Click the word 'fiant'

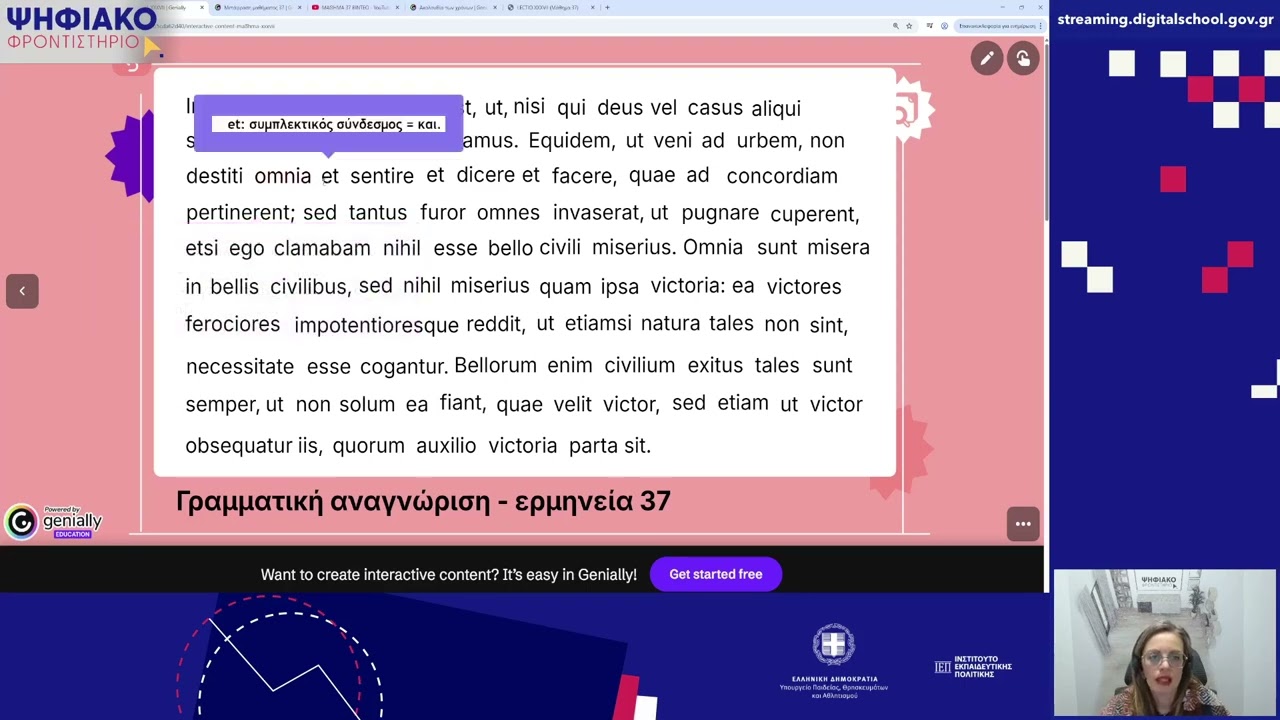coord(461,403)
